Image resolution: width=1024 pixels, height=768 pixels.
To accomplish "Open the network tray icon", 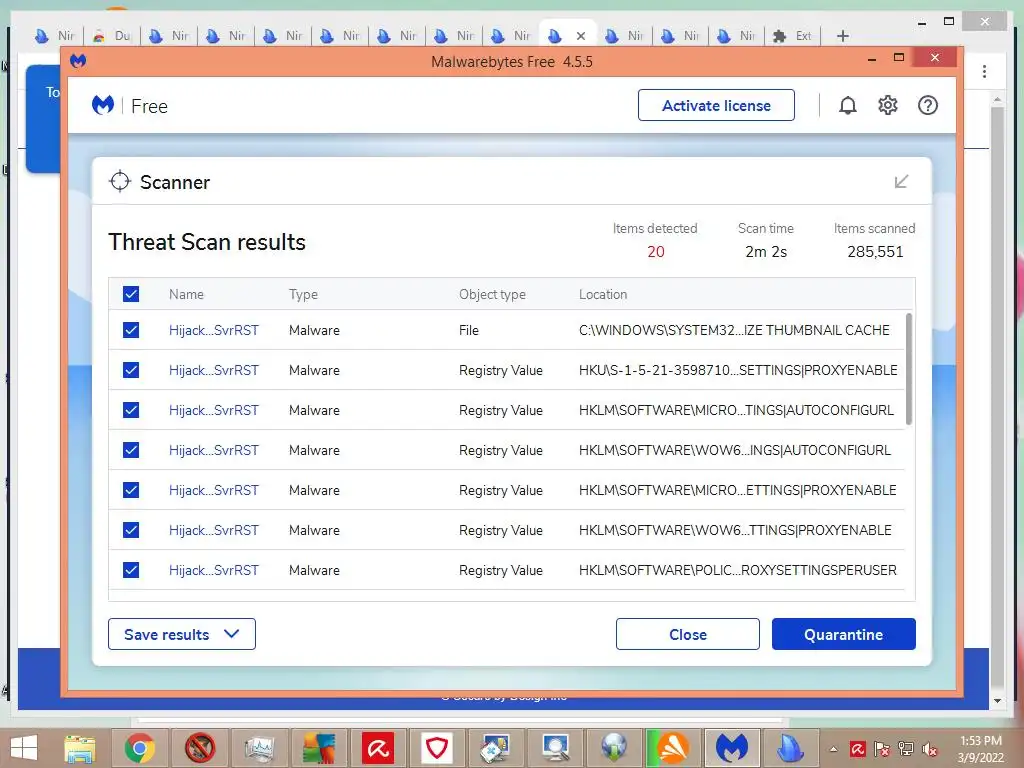I will point(906,749).
